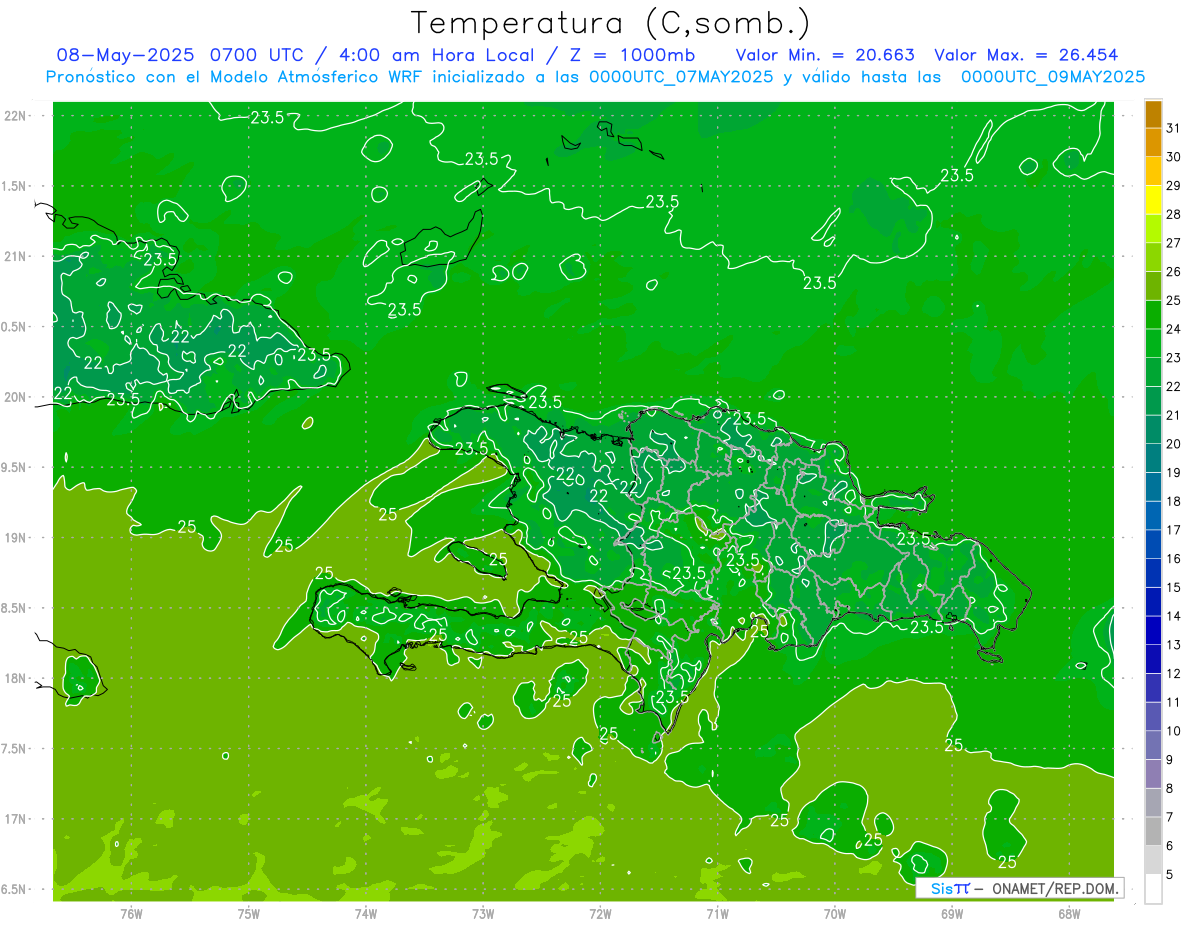Click the dark orange swatch above 31
This screenshot has height=927, width=1200.
1153,115
